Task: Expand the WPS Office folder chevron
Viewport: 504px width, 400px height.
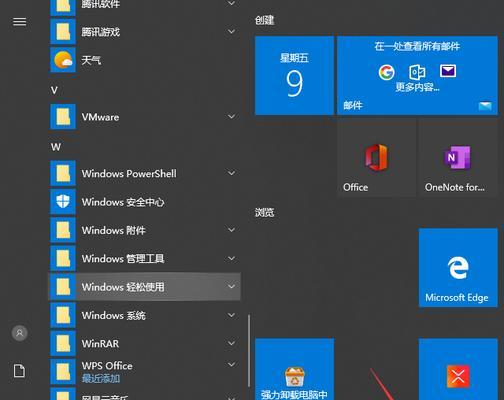Action: pyautogui.click(x=231, y=365)
